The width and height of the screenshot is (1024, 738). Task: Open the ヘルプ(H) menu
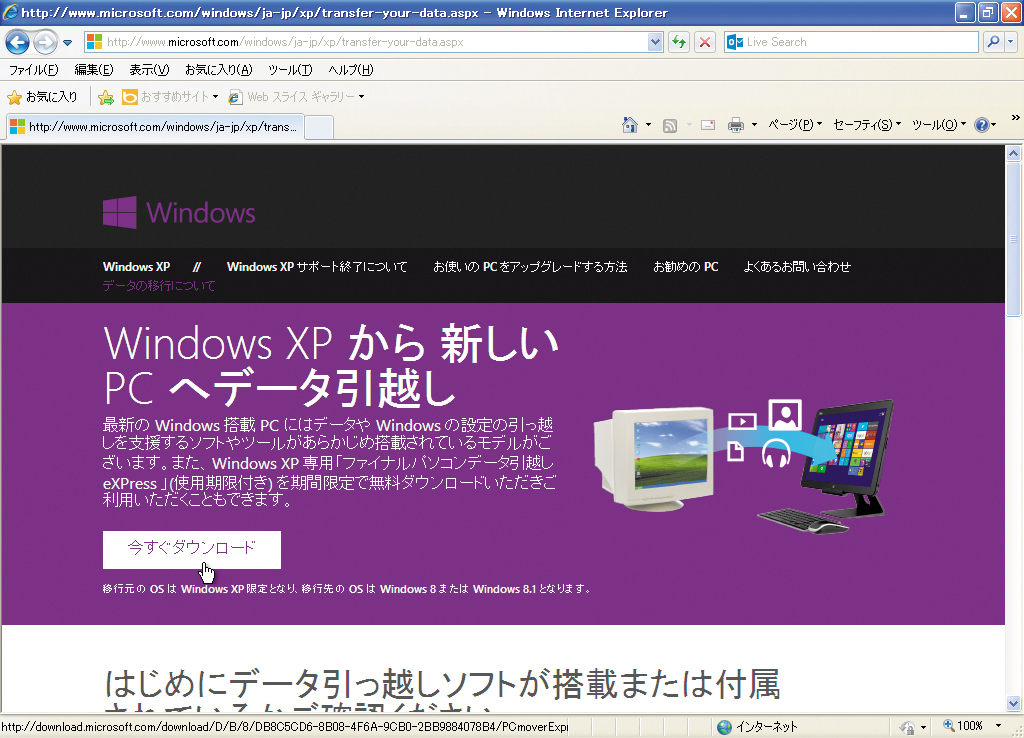click(x=351, y=70)
